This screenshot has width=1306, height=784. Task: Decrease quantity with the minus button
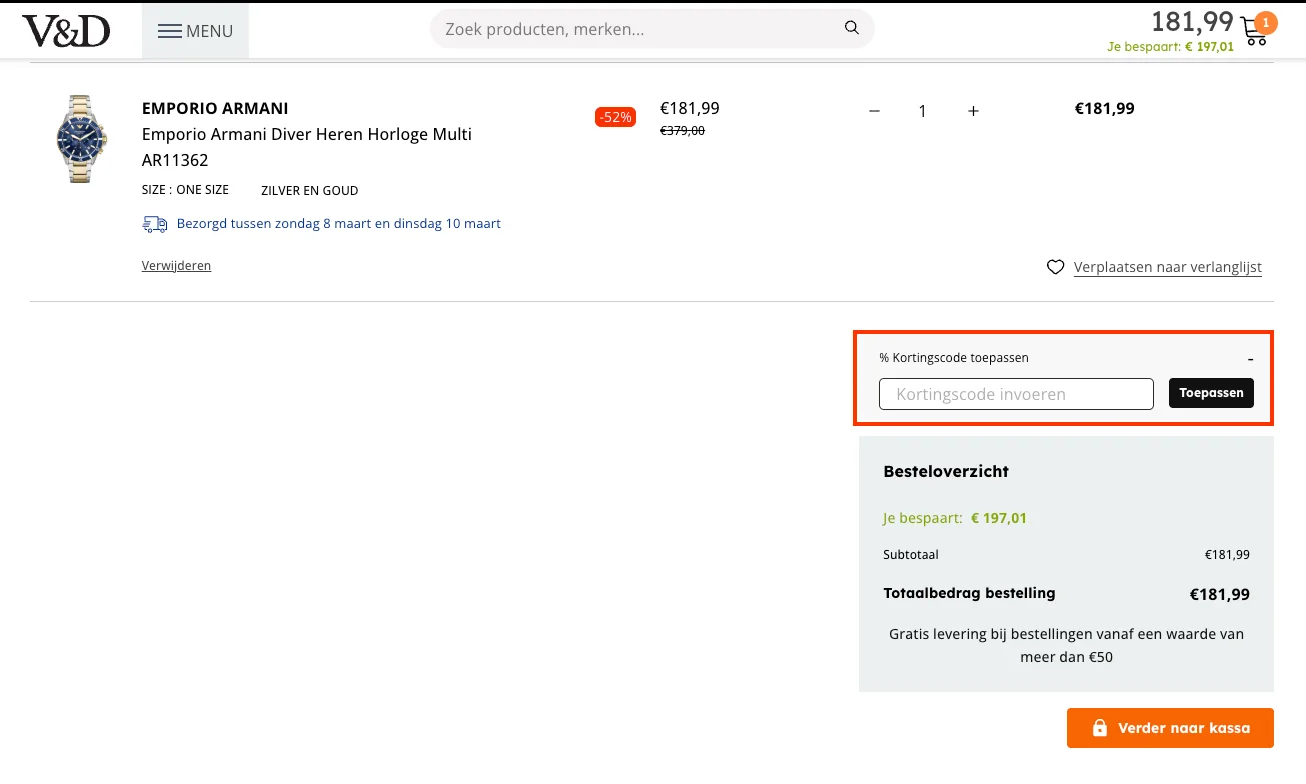pyautogui.click(x=874, y=111)
